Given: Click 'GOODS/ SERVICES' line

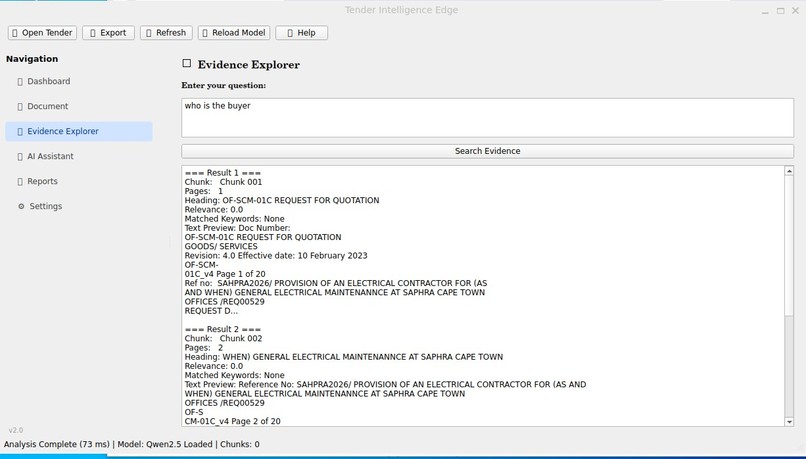Looking at the screenshot, I should (x=221, y=246).
